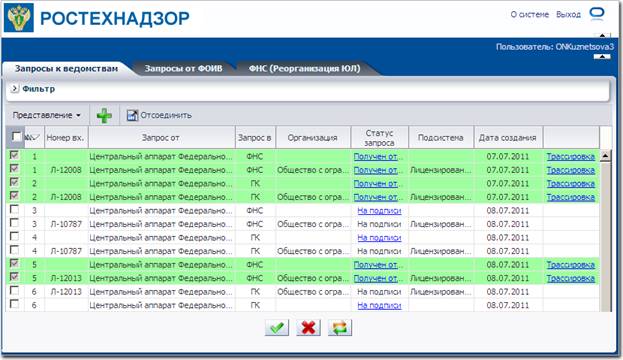This screenshot has width=623, height=360.
Task: Toggle the select-all checkbox in the table header
Action: click(17, 137)
